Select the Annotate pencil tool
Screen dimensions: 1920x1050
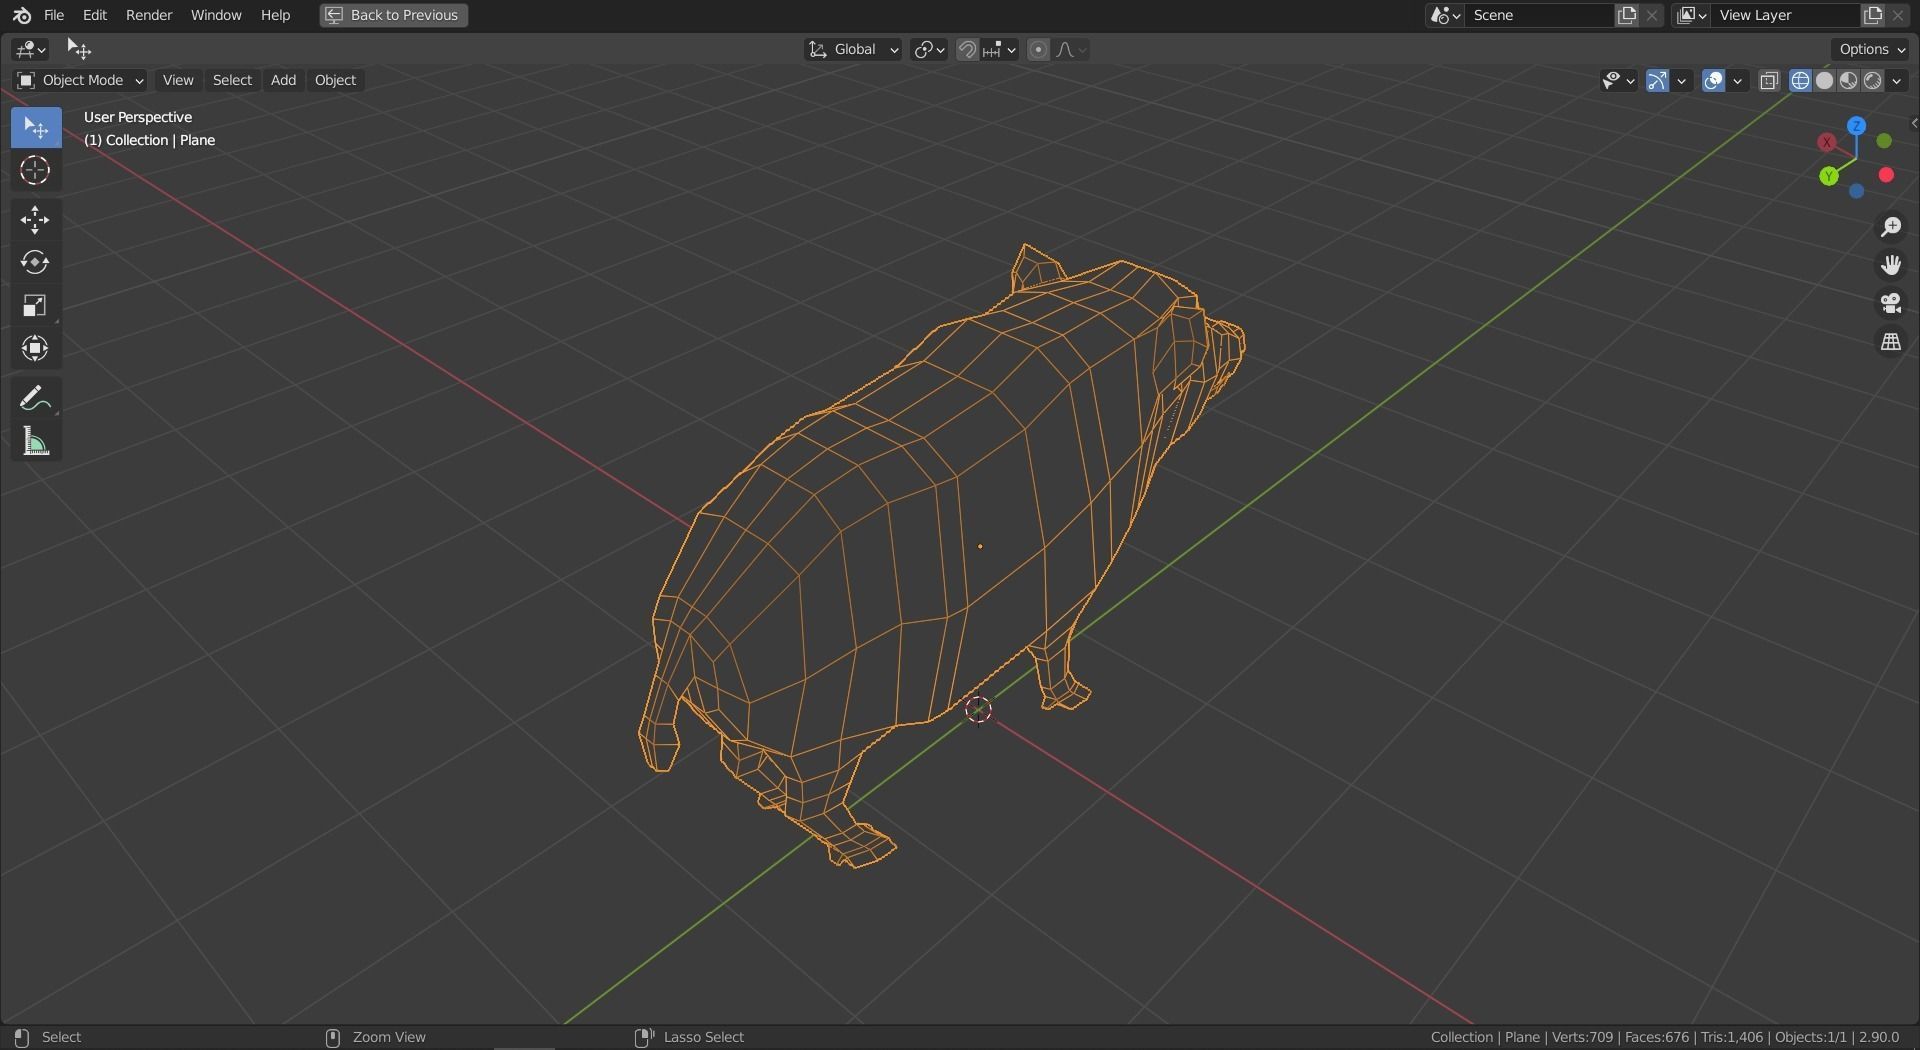36,398
